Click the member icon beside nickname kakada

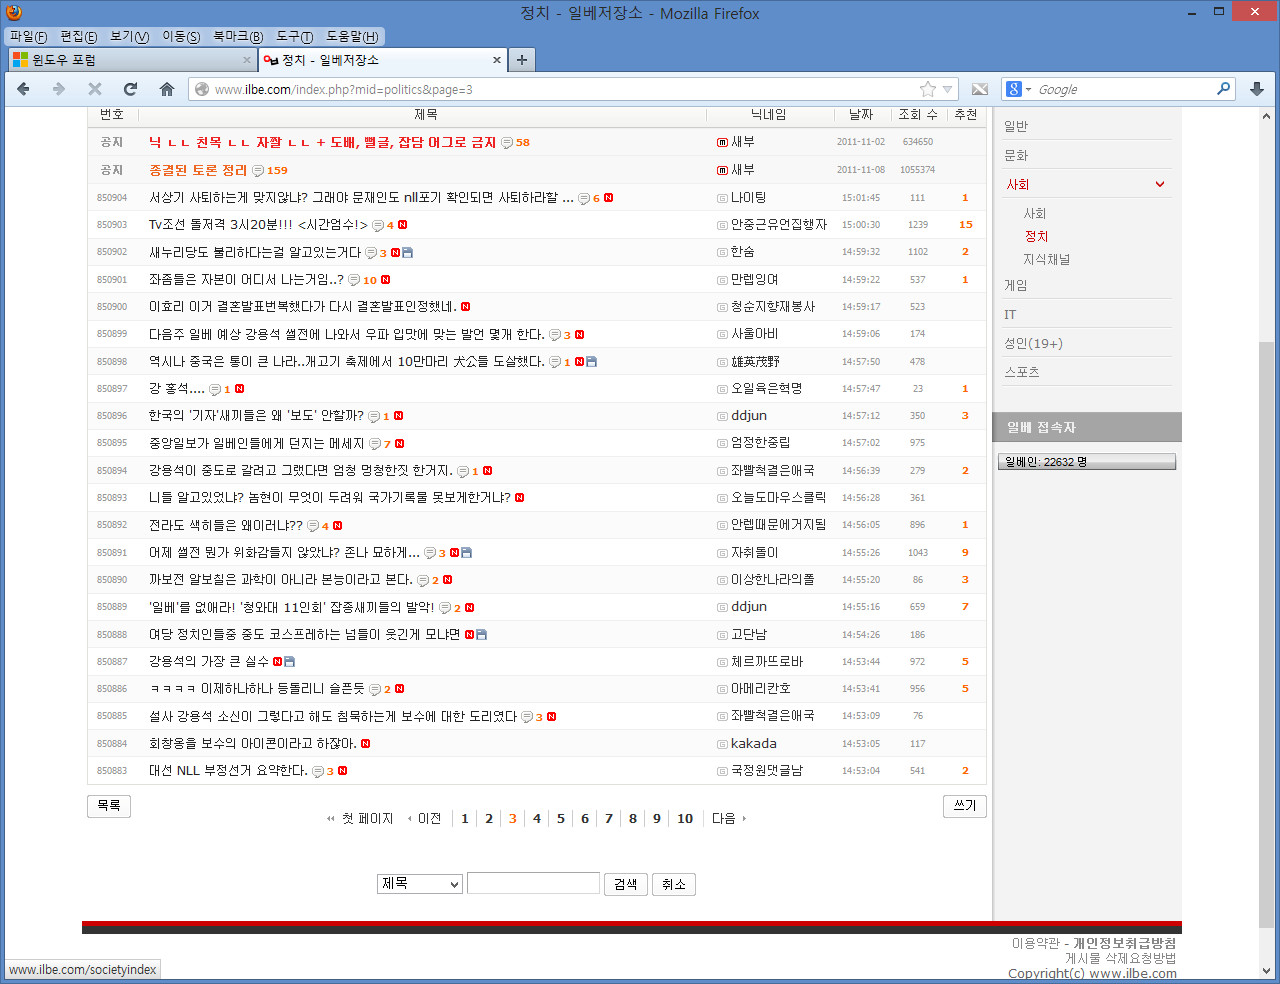pos(722,744)
